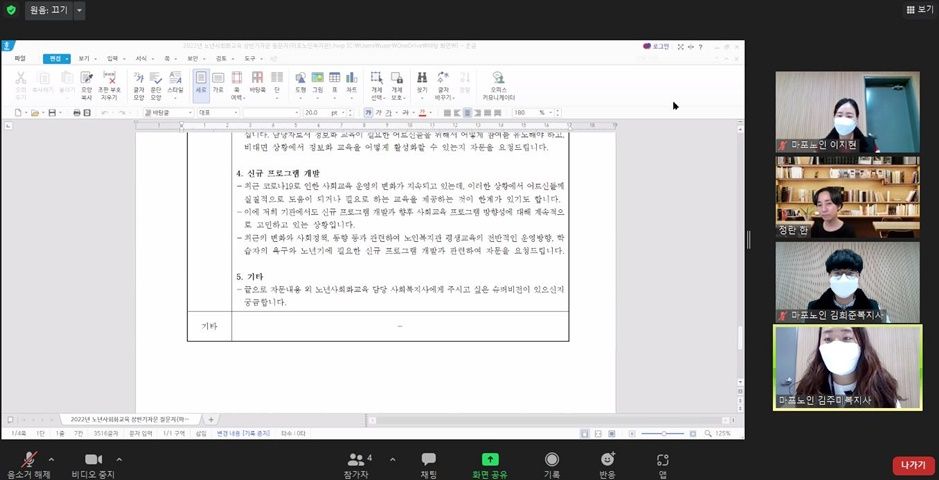
Task: Select 가로 landscape page orientation
Action: pos(219,81)
